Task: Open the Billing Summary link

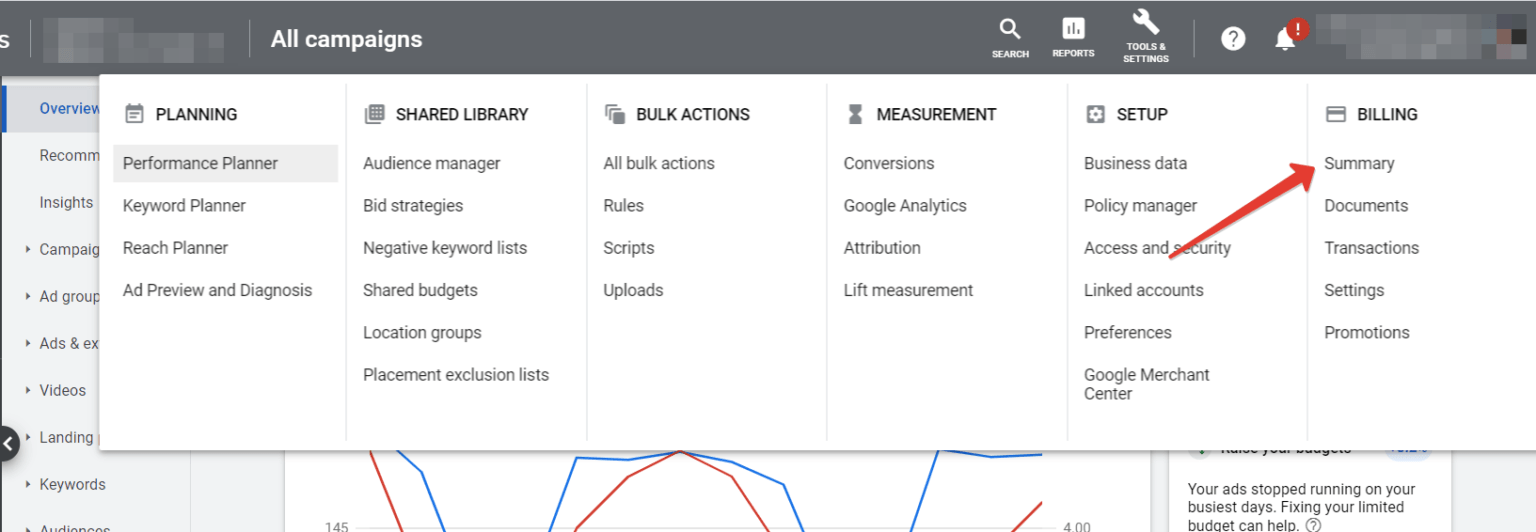Action: pyautogui.click(x=1359, y=163)
